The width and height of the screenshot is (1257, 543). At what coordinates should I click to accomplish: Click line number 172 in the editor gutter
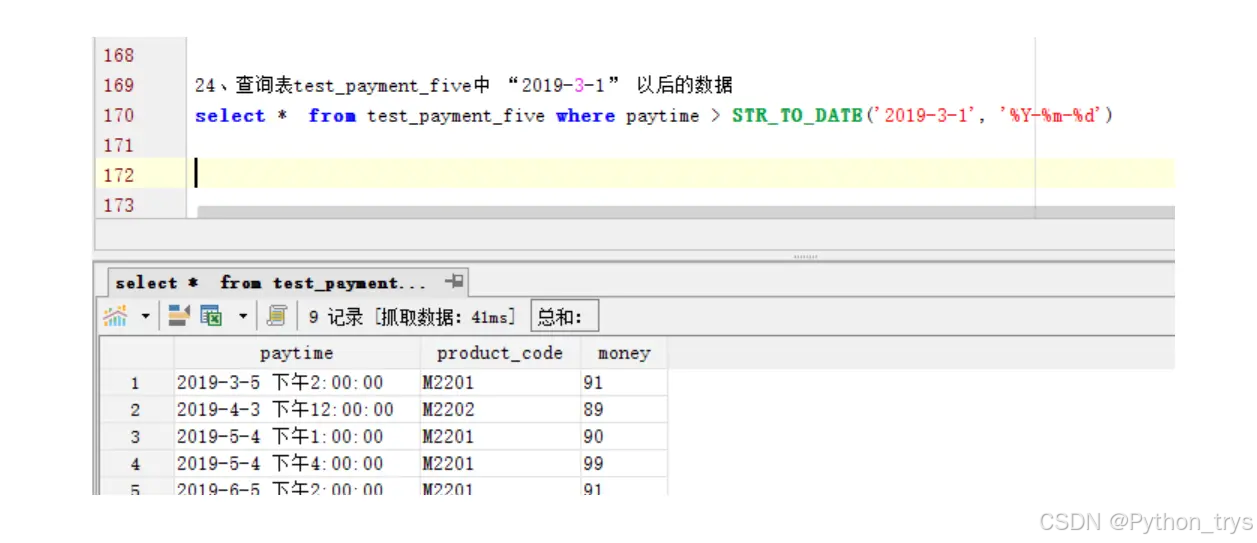click(118, 175)
